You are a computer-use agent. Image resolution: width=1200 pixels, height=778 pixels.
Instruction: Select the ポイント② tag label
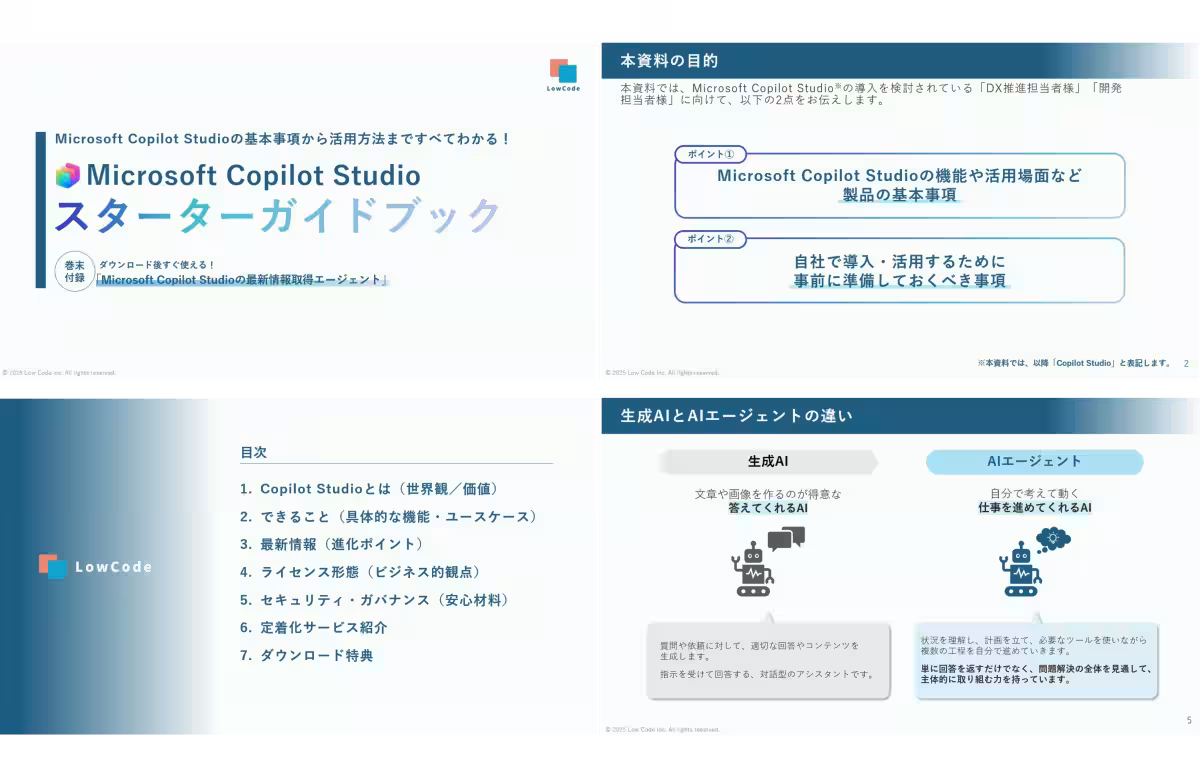pos(710,239)
